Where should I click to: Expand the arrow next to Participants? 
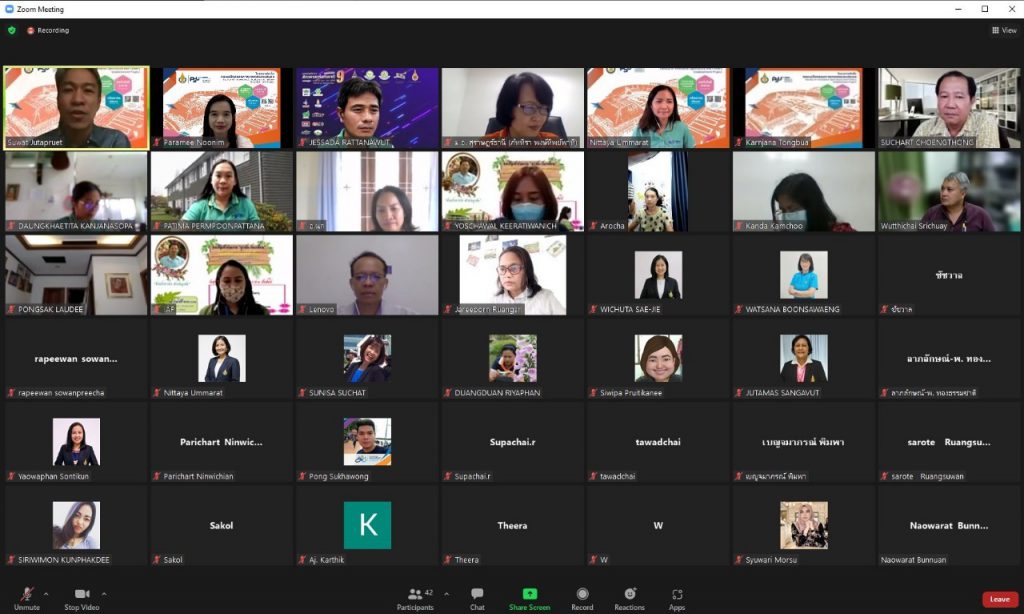(x=446, y=593)
